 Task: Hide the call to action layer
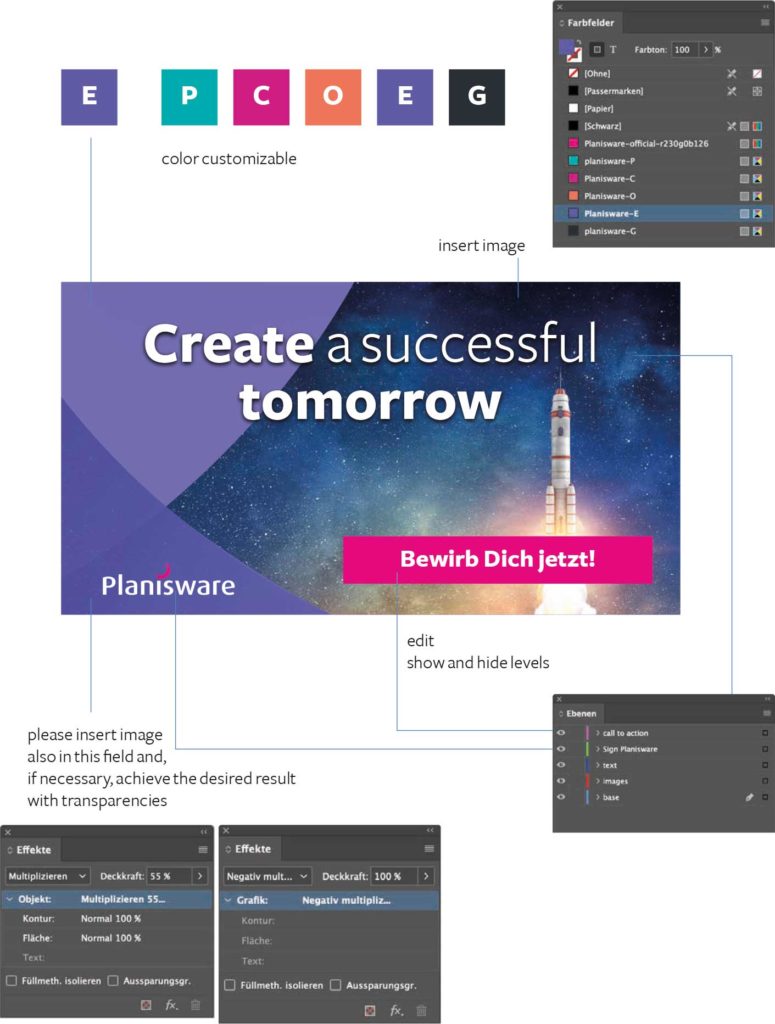click(x=561, y=733)
